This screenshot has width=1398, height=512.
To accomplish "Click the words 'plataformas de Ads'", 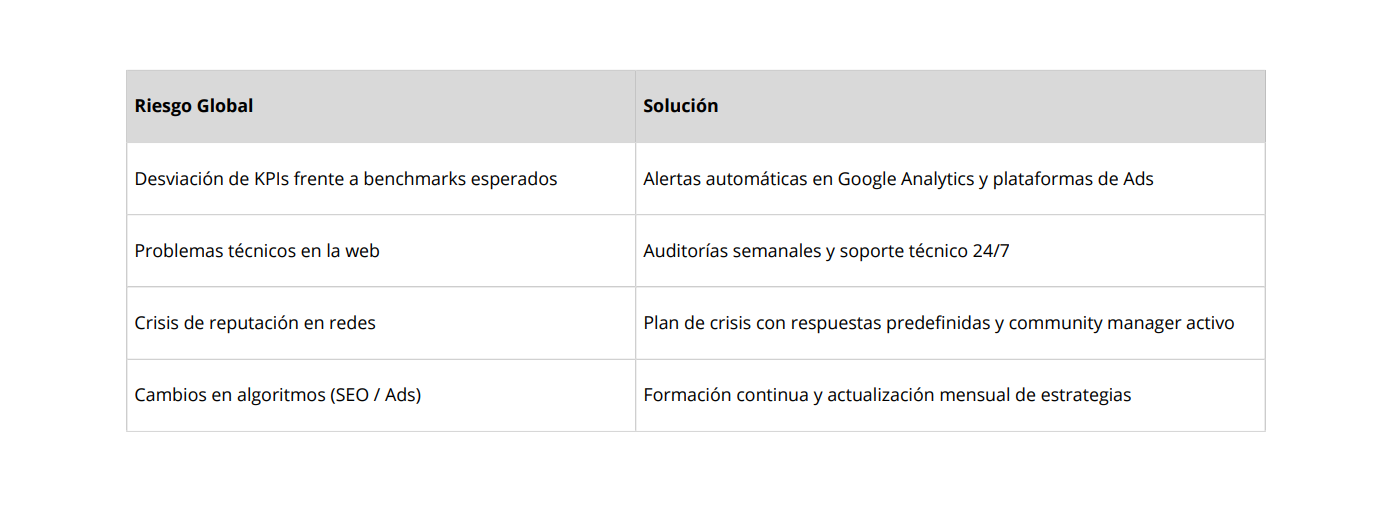I will [x=1073, y=179].
